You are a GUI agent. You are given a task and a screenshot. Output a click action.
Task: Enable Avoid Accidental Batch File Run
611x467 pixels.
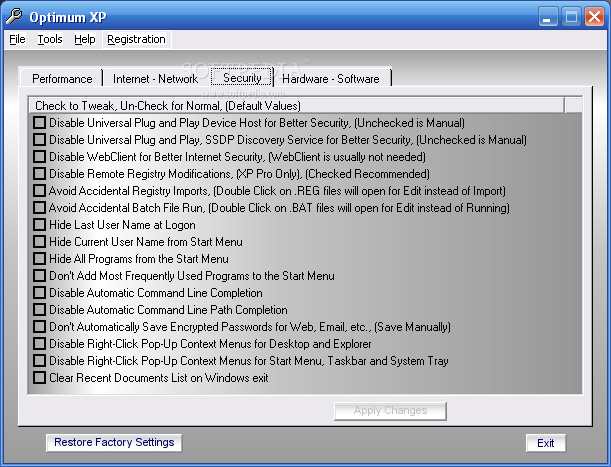tap(39, 207)
